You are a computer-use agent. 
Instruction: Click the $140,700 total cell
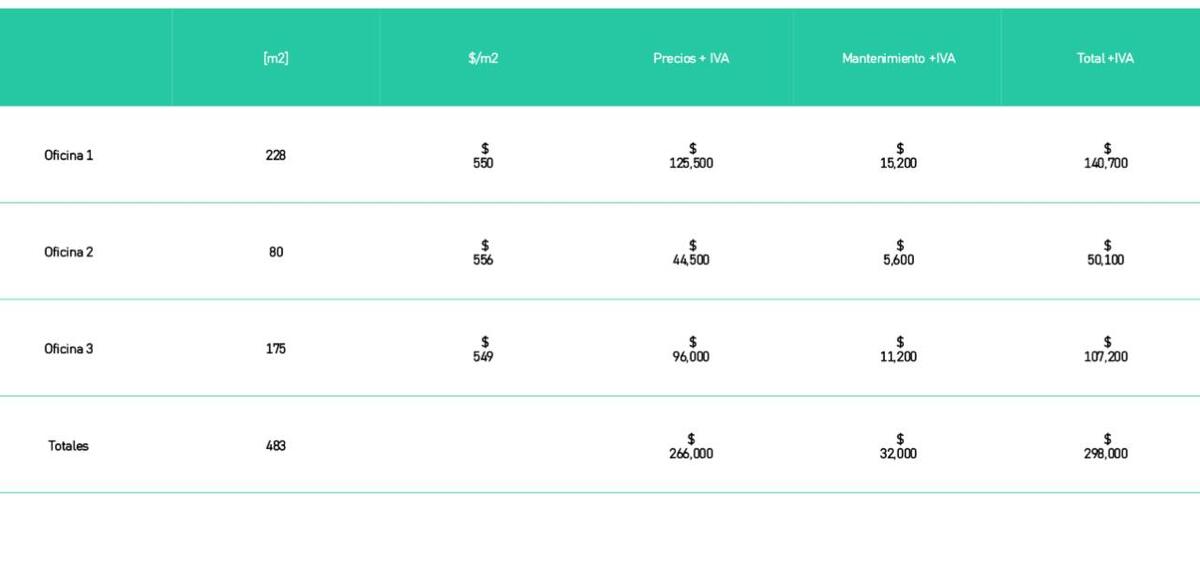point(1106,157)
